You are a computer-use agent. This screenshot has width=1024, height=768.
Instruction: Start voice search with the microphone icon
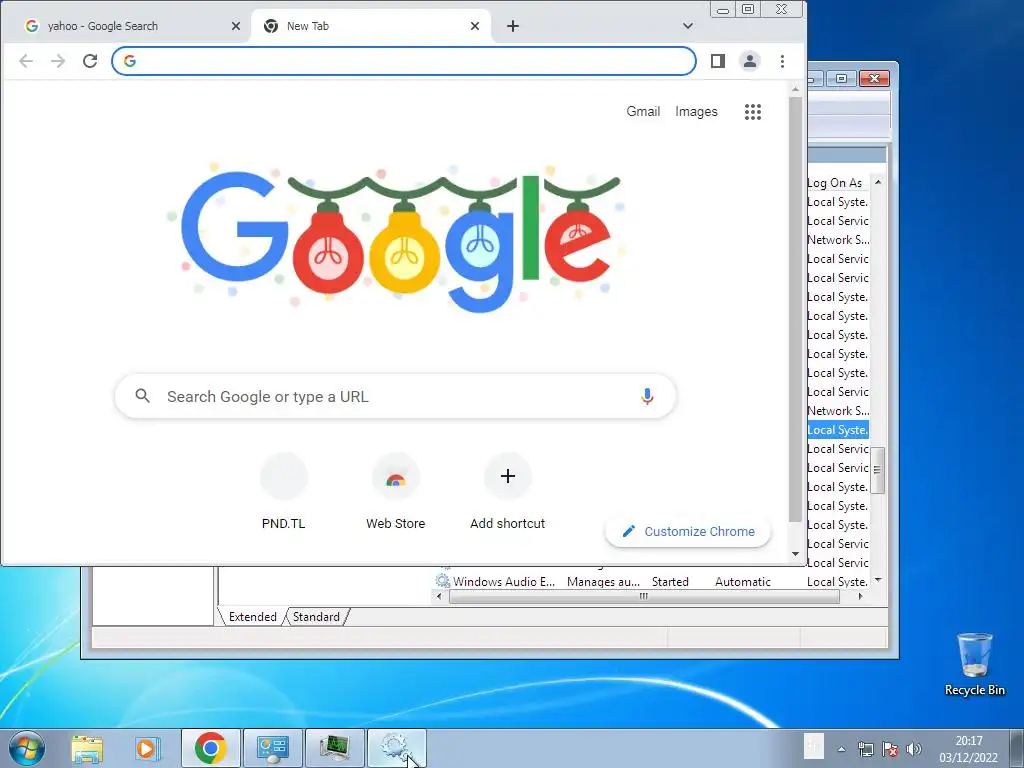coord(647,396)
